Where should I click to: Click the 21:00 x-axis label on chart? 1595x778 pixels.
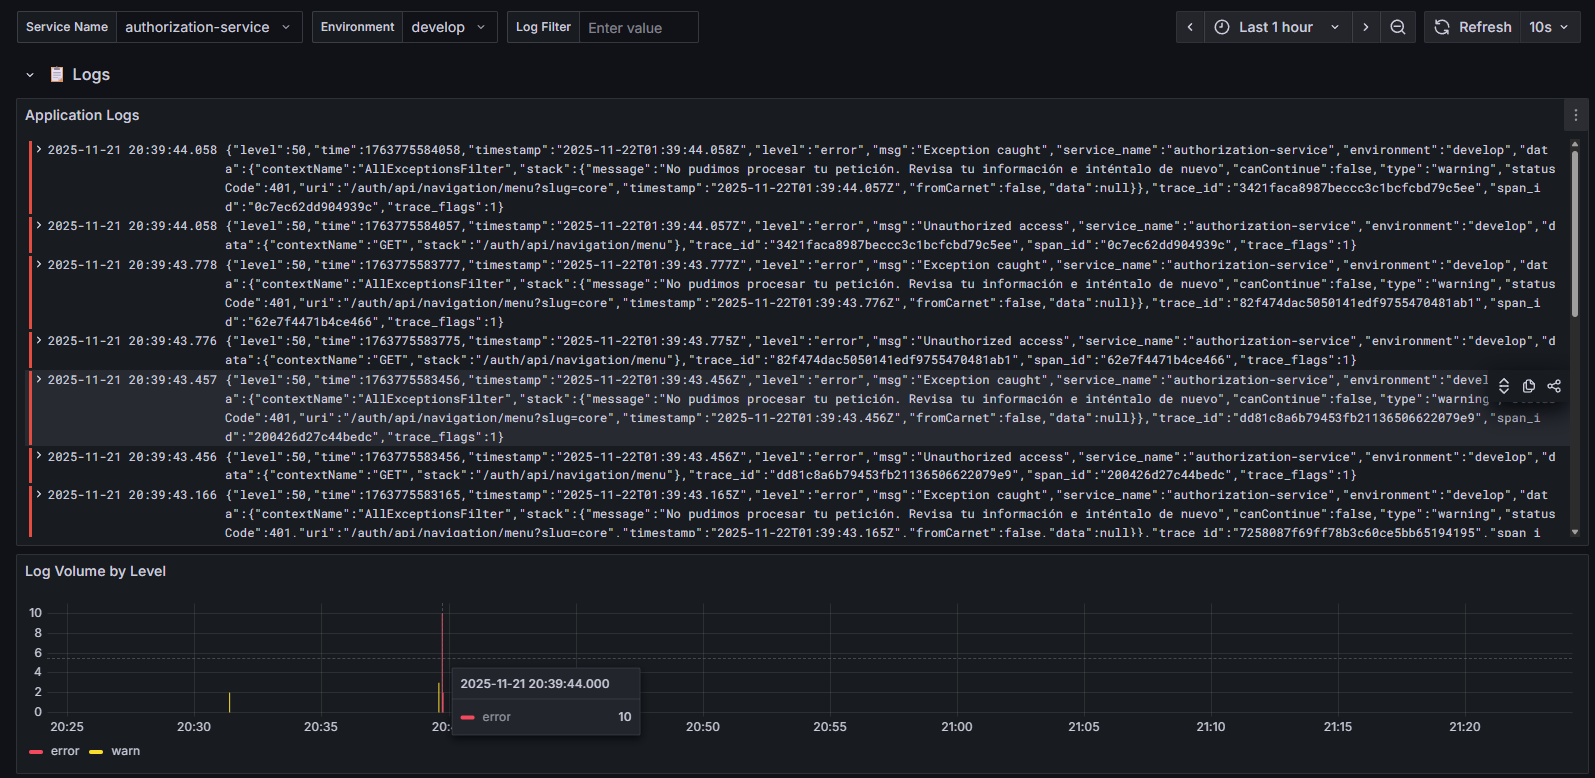[957, 727]
